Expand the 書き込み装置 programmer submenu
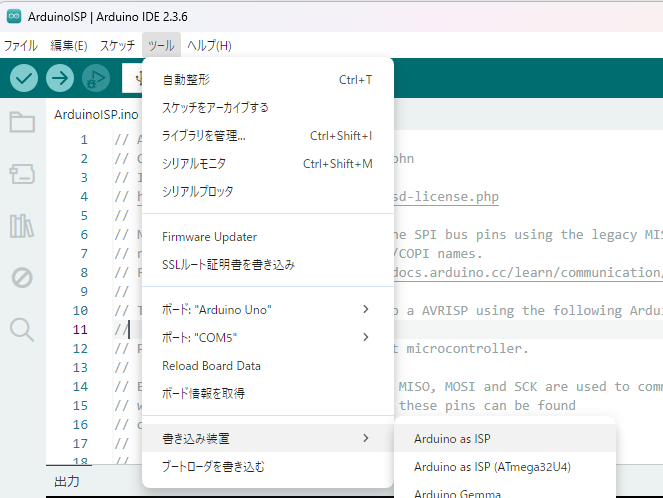Viewport: 663px width, 498px height. pos(266,438)
